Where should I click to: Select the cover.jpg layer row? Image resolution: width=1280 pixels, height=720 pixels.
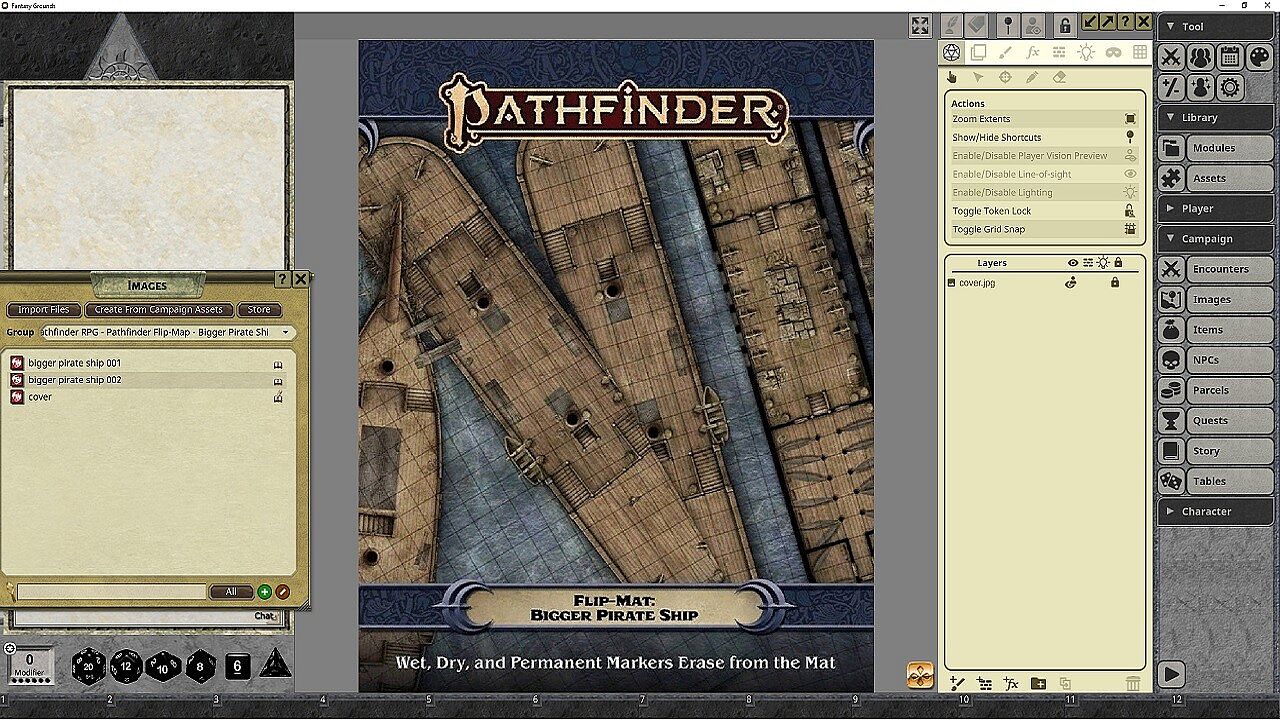(1044, 283)
